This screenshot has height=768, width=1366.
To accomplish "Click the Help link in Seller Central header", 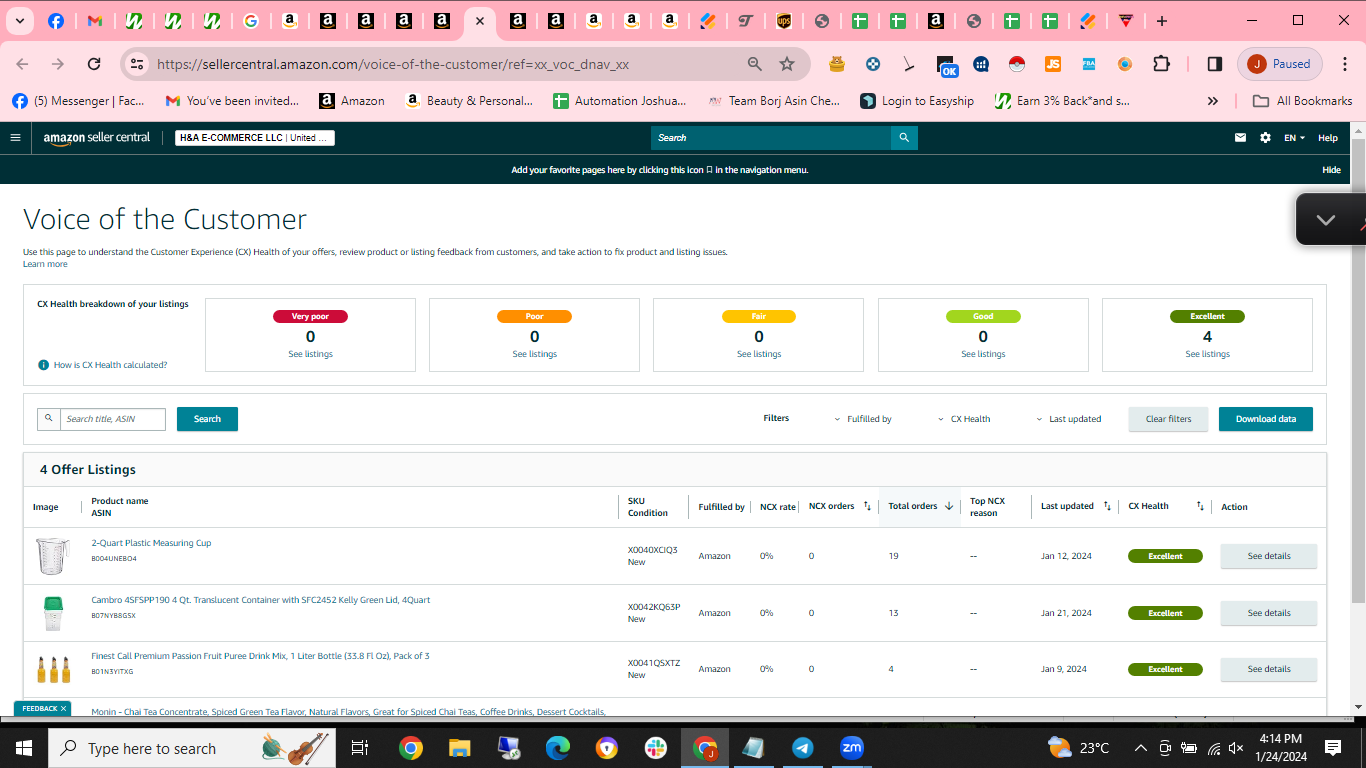I will coord(1328,138).
